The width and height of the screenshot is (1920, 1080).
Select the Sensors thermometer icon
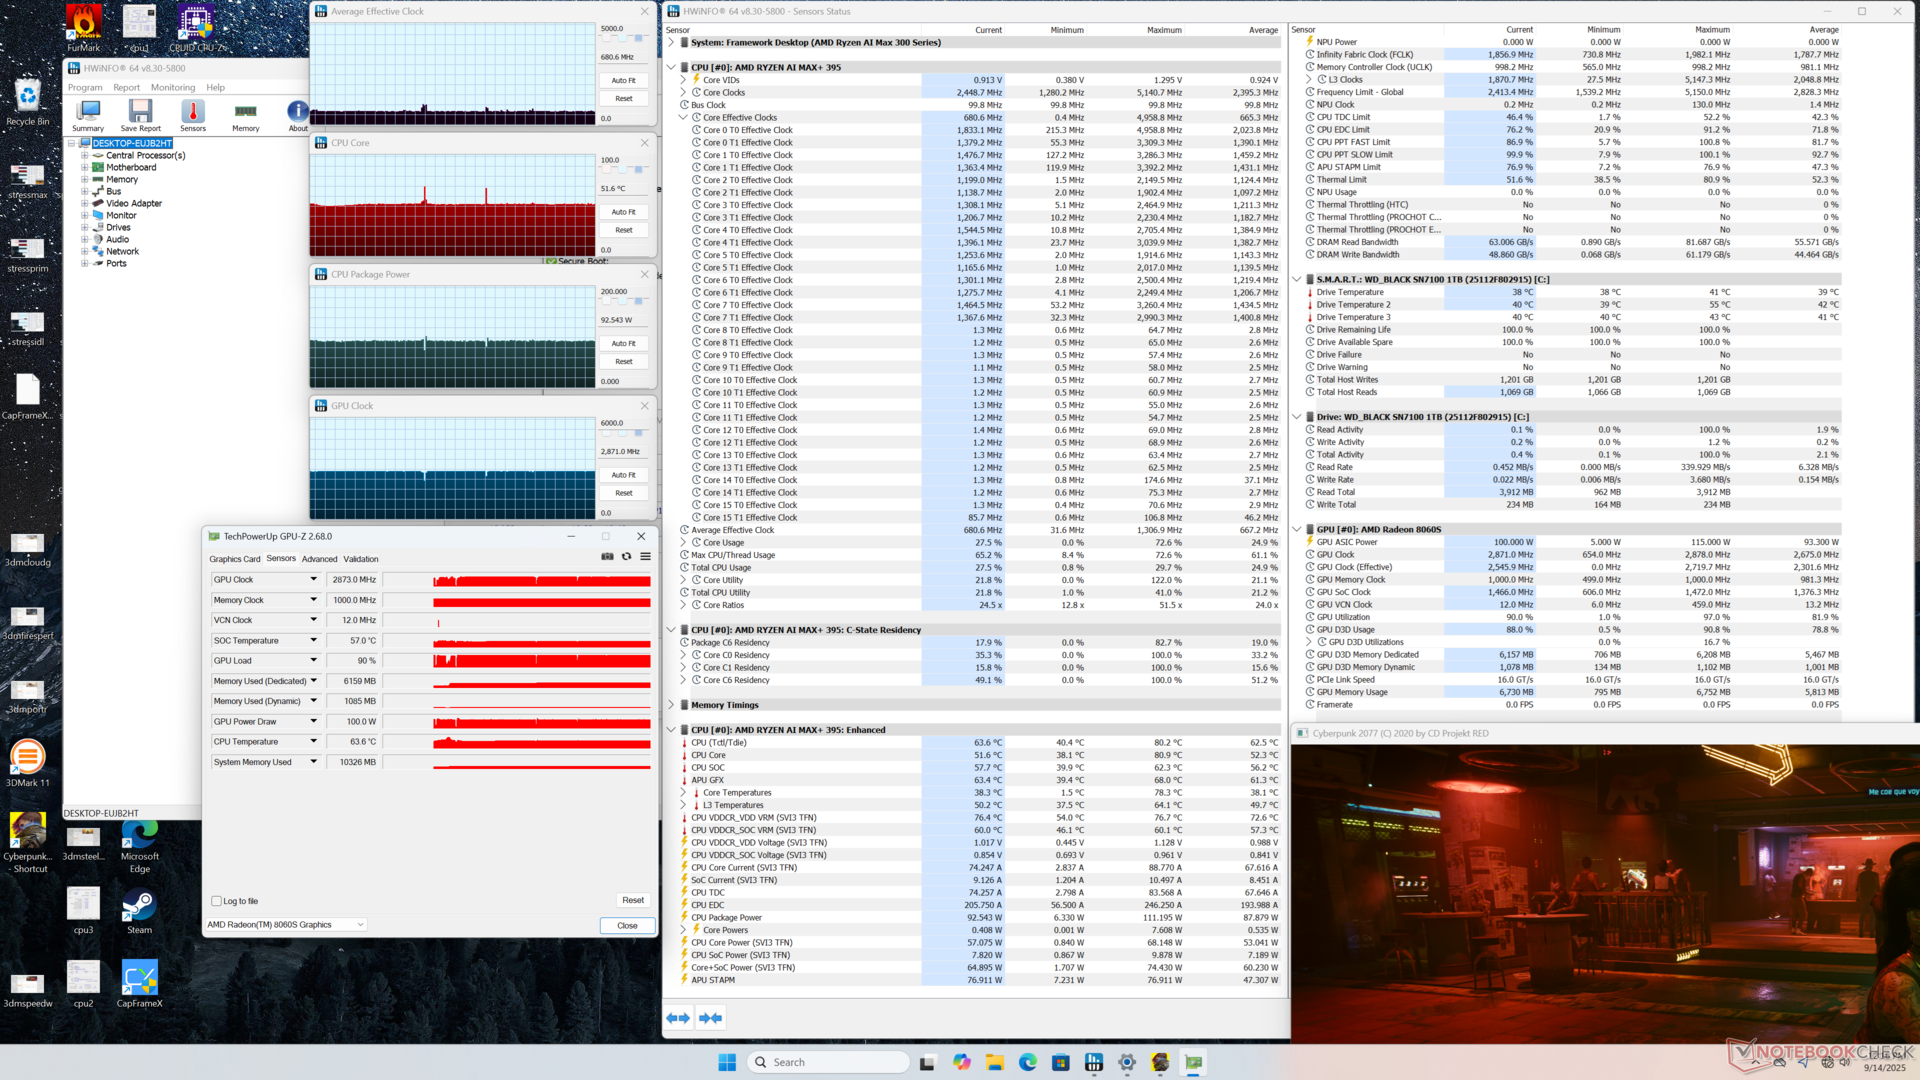tap(193, 113)
